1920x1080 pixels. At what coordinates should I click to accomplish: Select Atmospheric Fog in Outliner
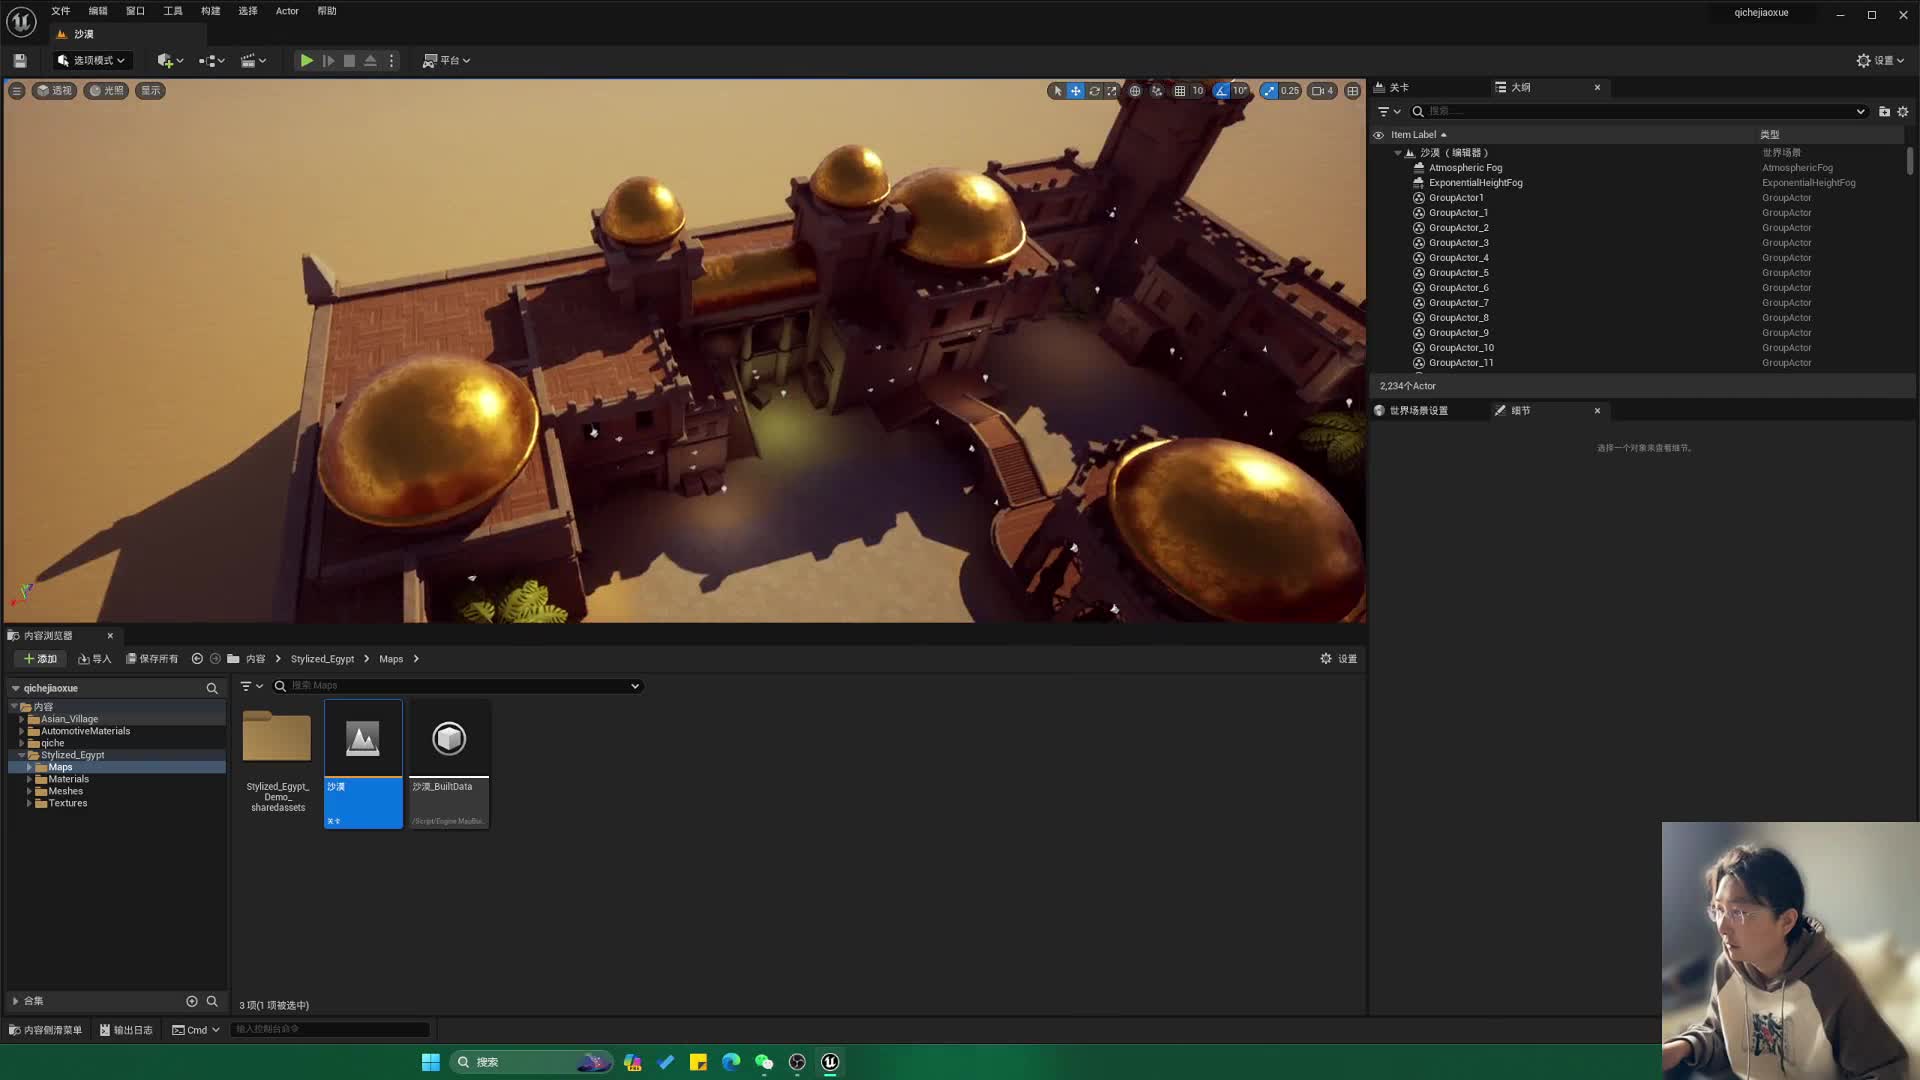tap(1465, 168)
